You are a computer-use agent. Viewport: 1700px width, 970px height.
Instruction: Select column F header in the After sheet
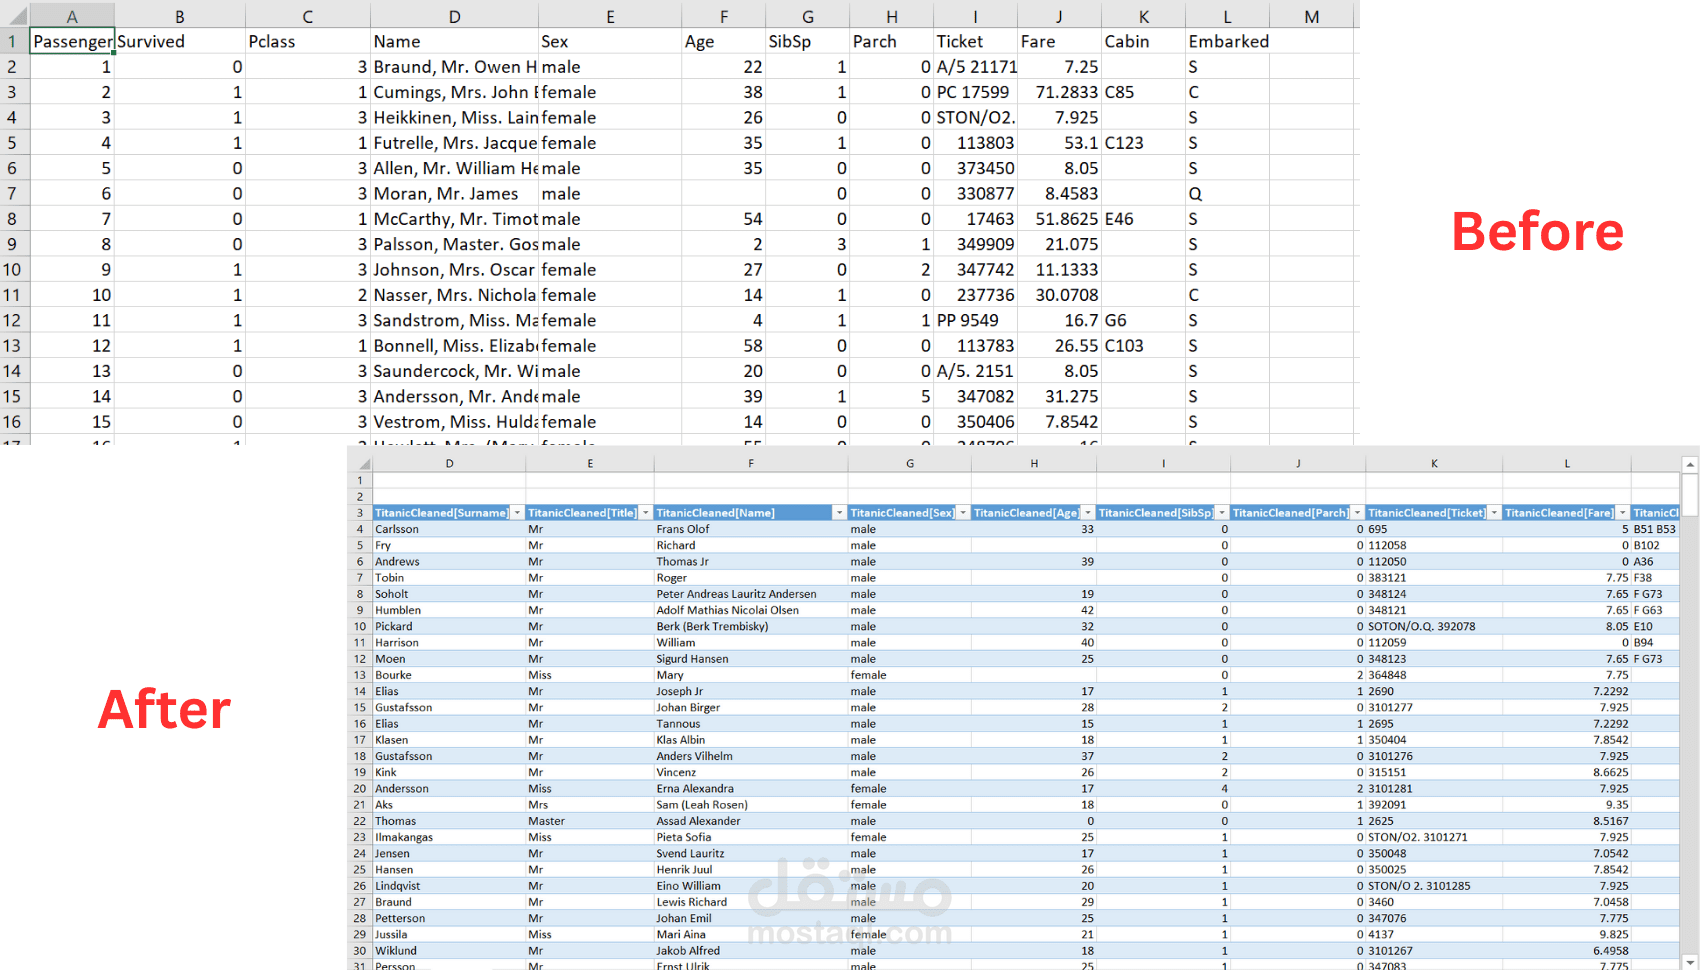[x=751, y=463]
